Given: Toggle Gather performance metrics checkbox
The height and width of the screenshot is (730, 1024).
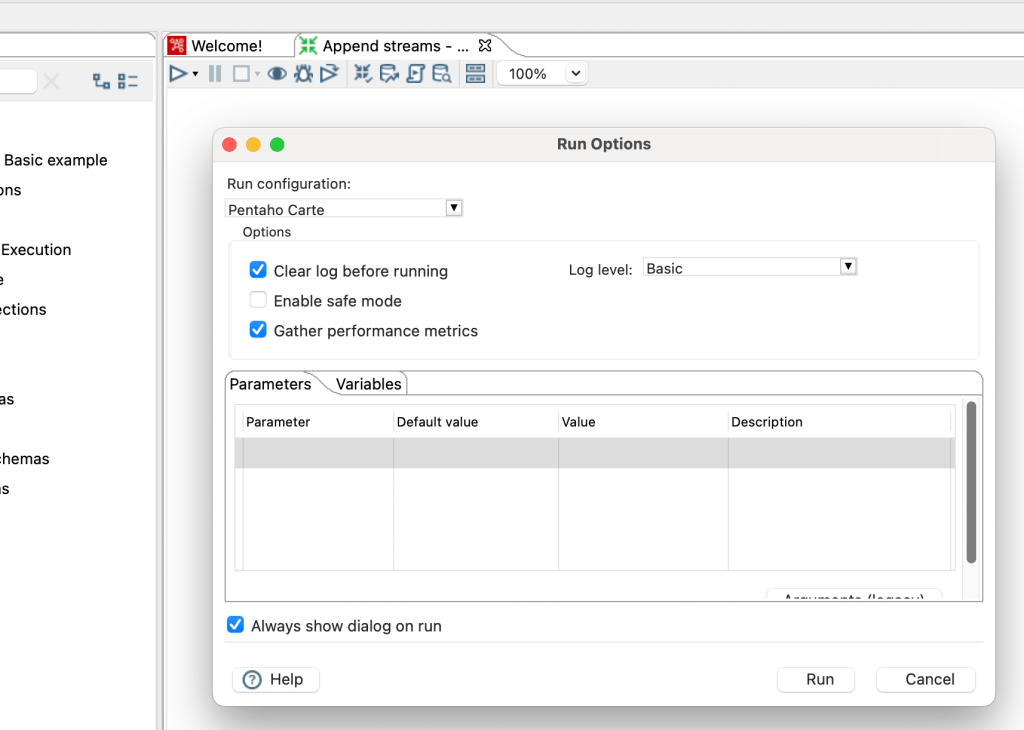Looking at the screenshot, I should click(x=258, y=331).
